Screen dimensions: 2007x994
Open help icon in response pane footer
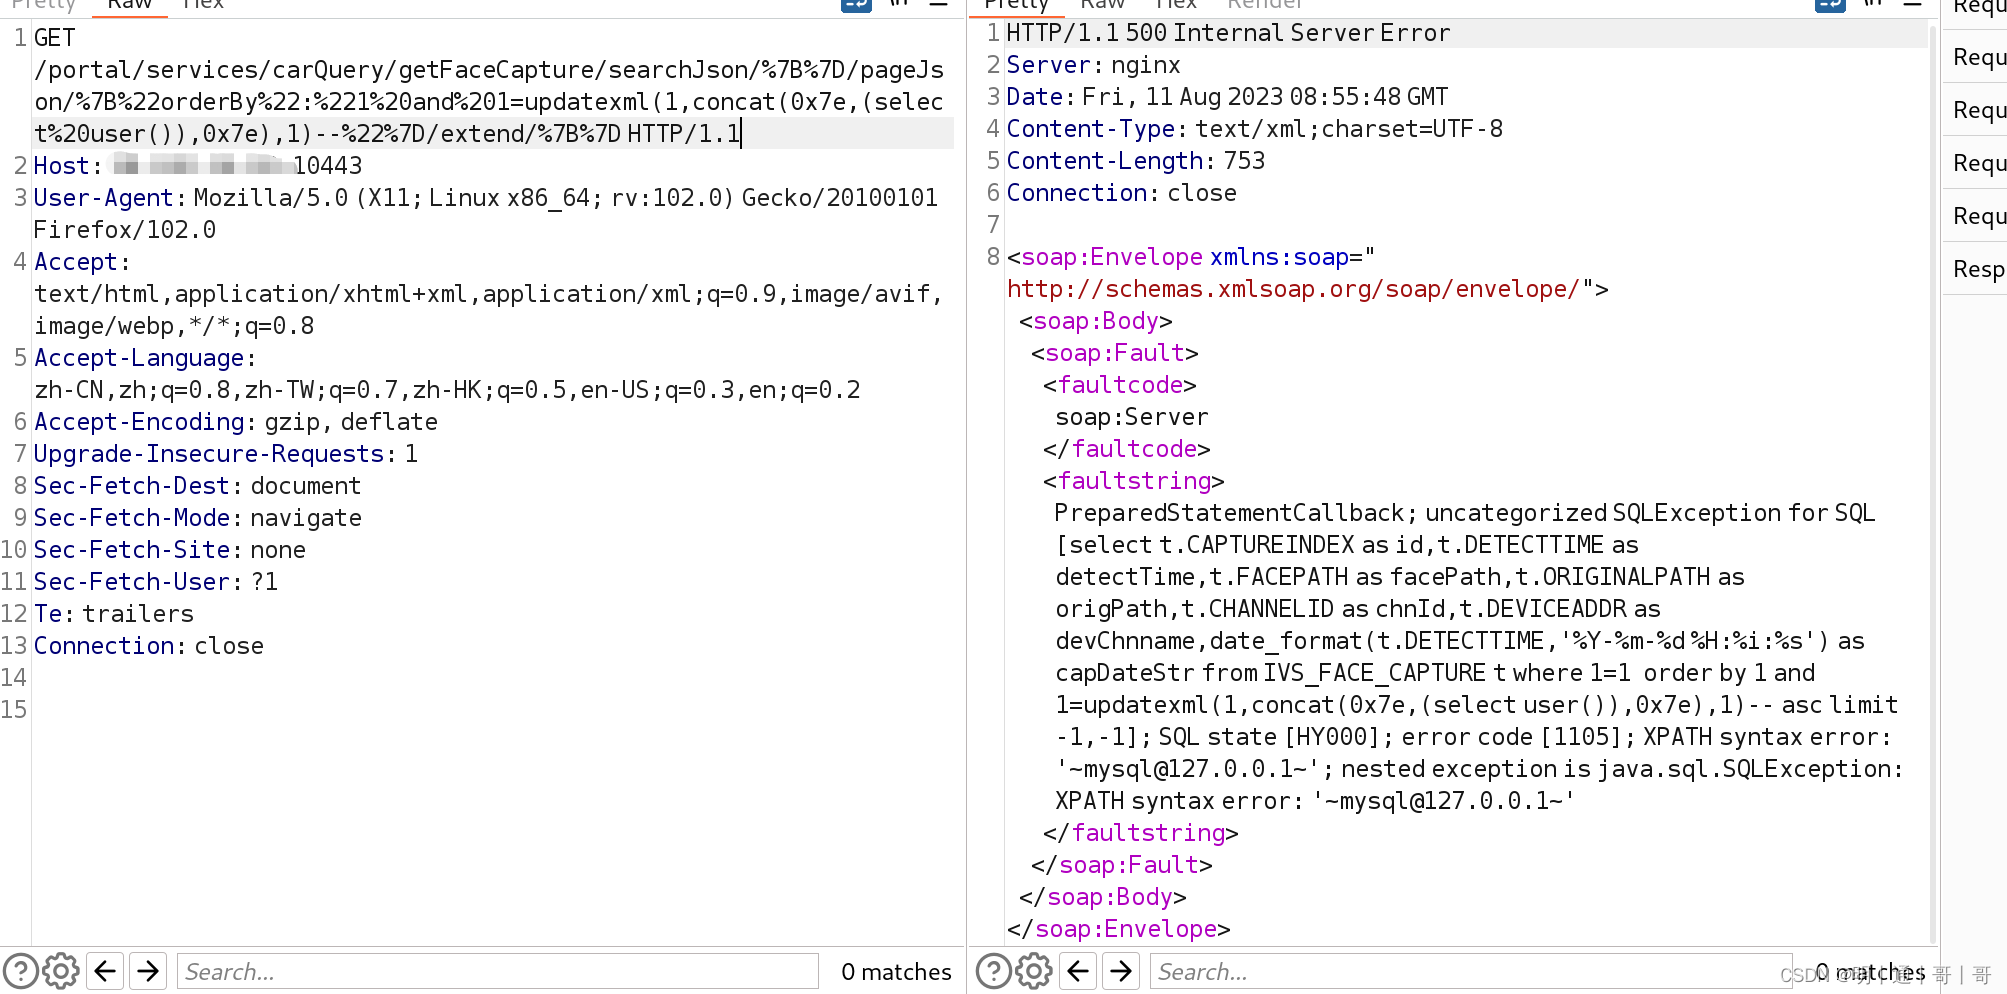(x=994, y=971)
